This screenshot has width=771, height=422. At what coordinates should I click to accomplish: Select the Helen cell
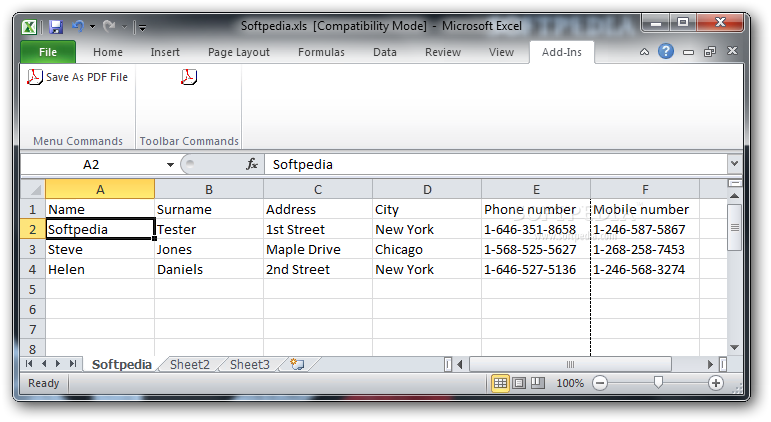(100, 270)
